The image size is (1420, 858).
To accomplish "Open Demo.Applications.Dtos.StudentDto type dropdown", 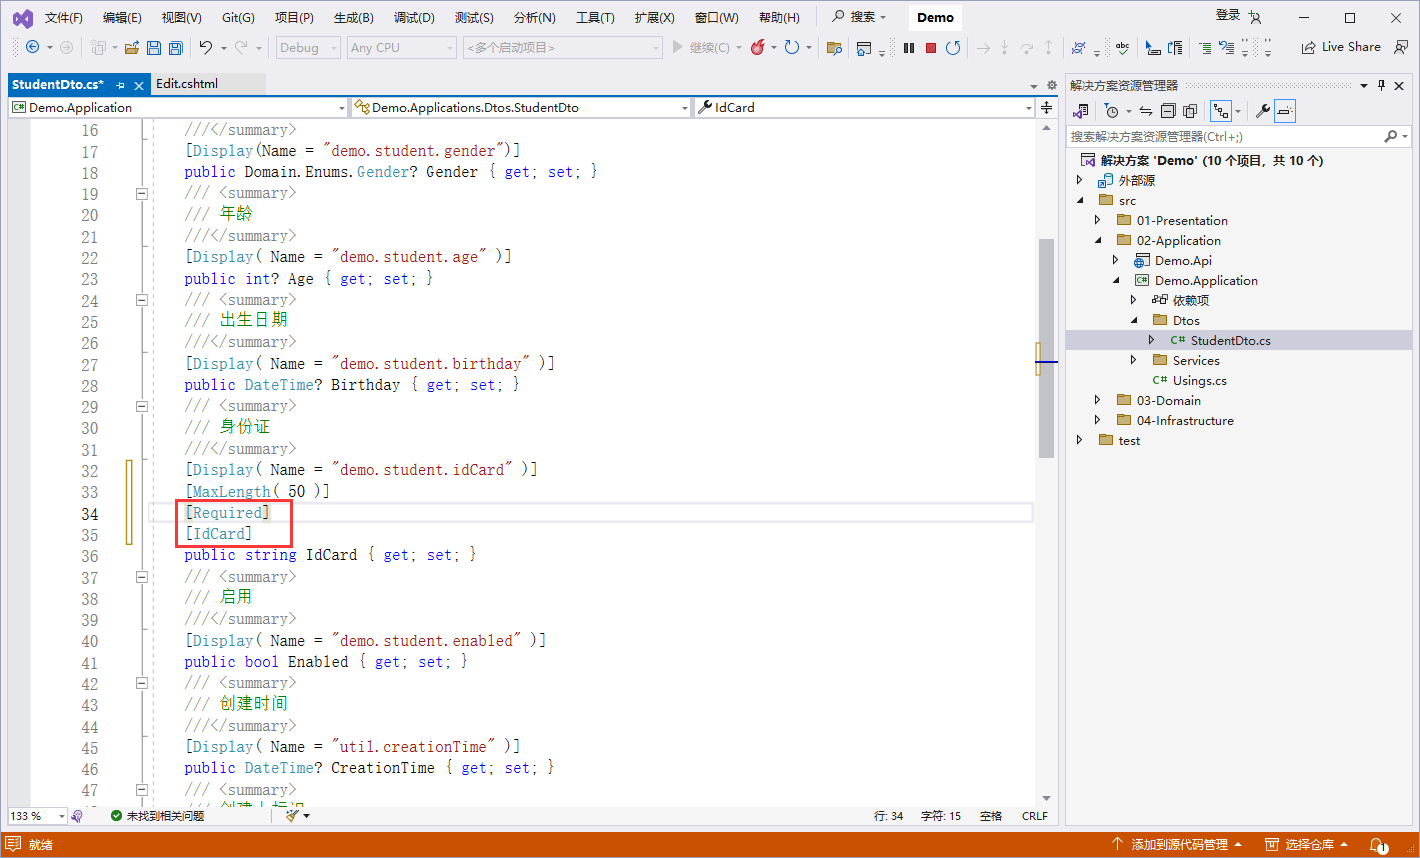I will pyautogui.click(x=521, y=107).
